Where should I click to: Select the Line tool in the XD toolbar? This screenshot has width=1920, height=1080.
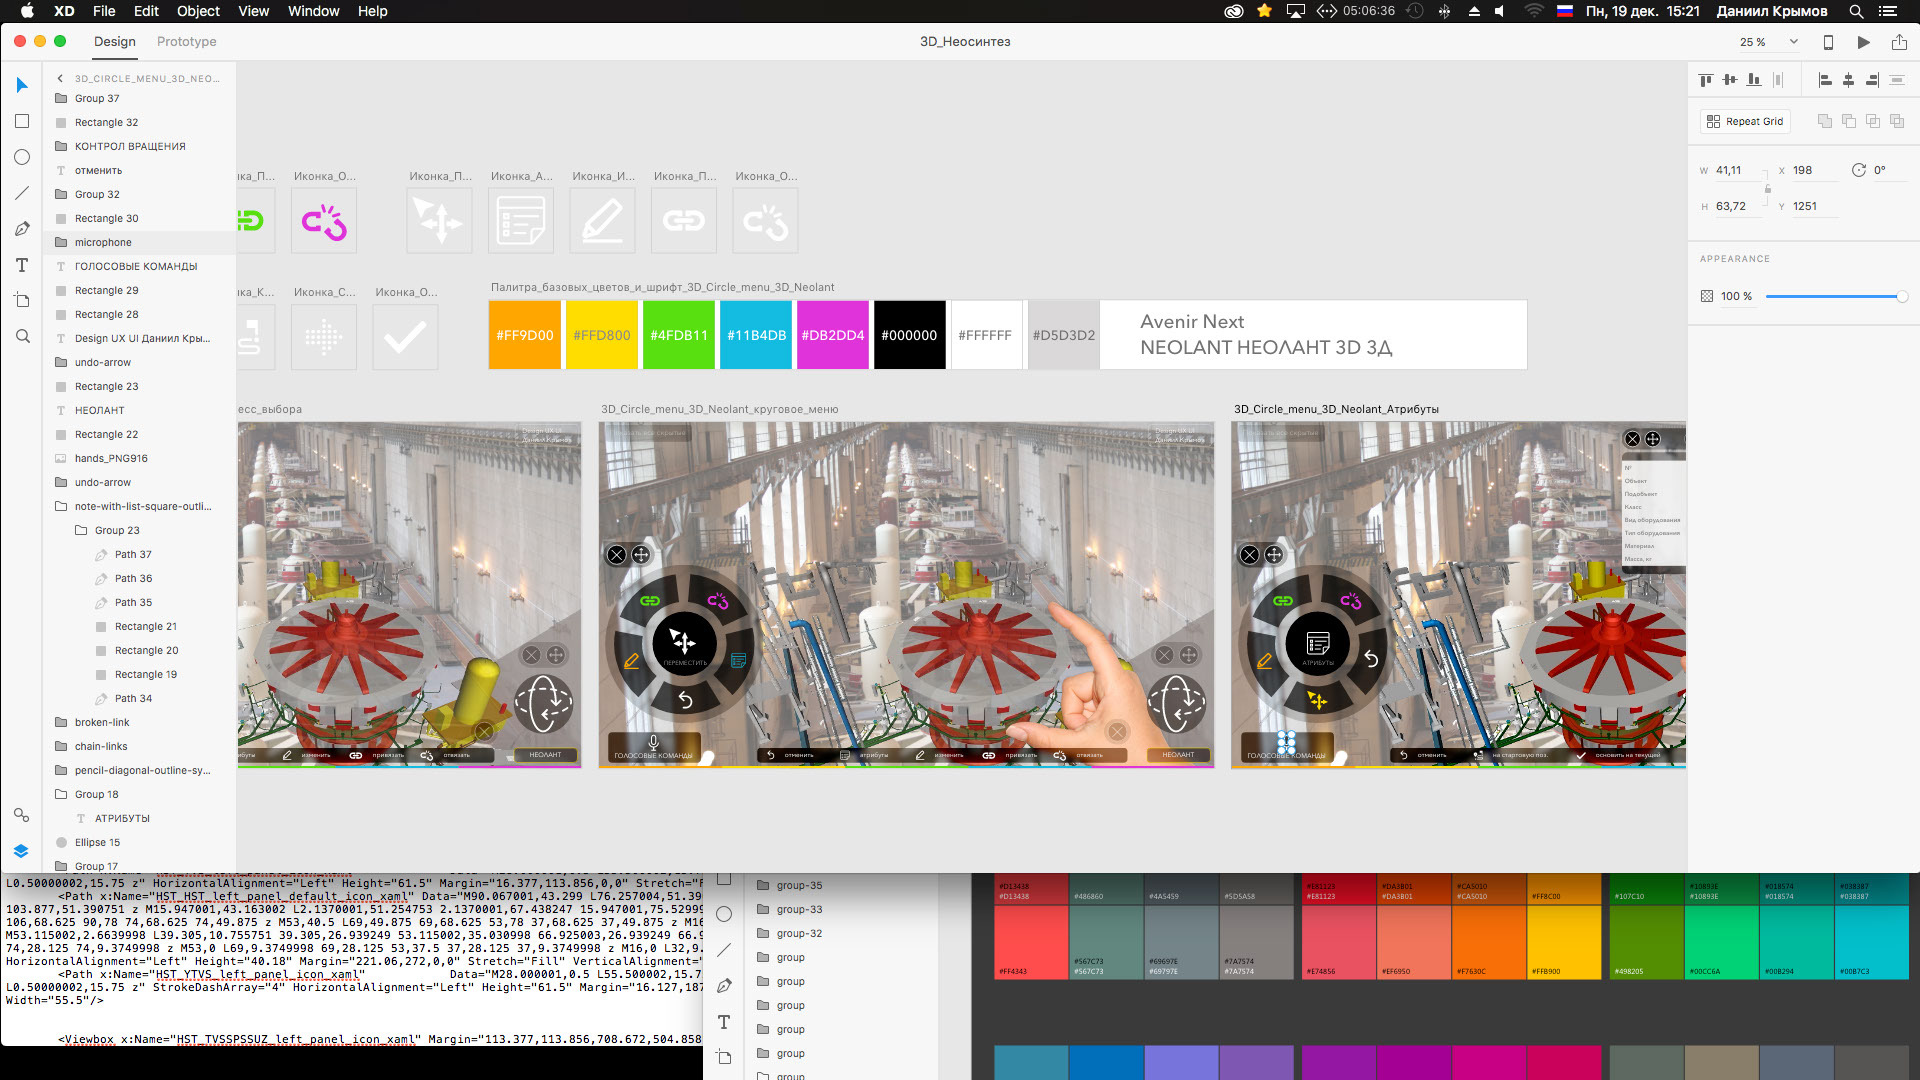point(22,193)
